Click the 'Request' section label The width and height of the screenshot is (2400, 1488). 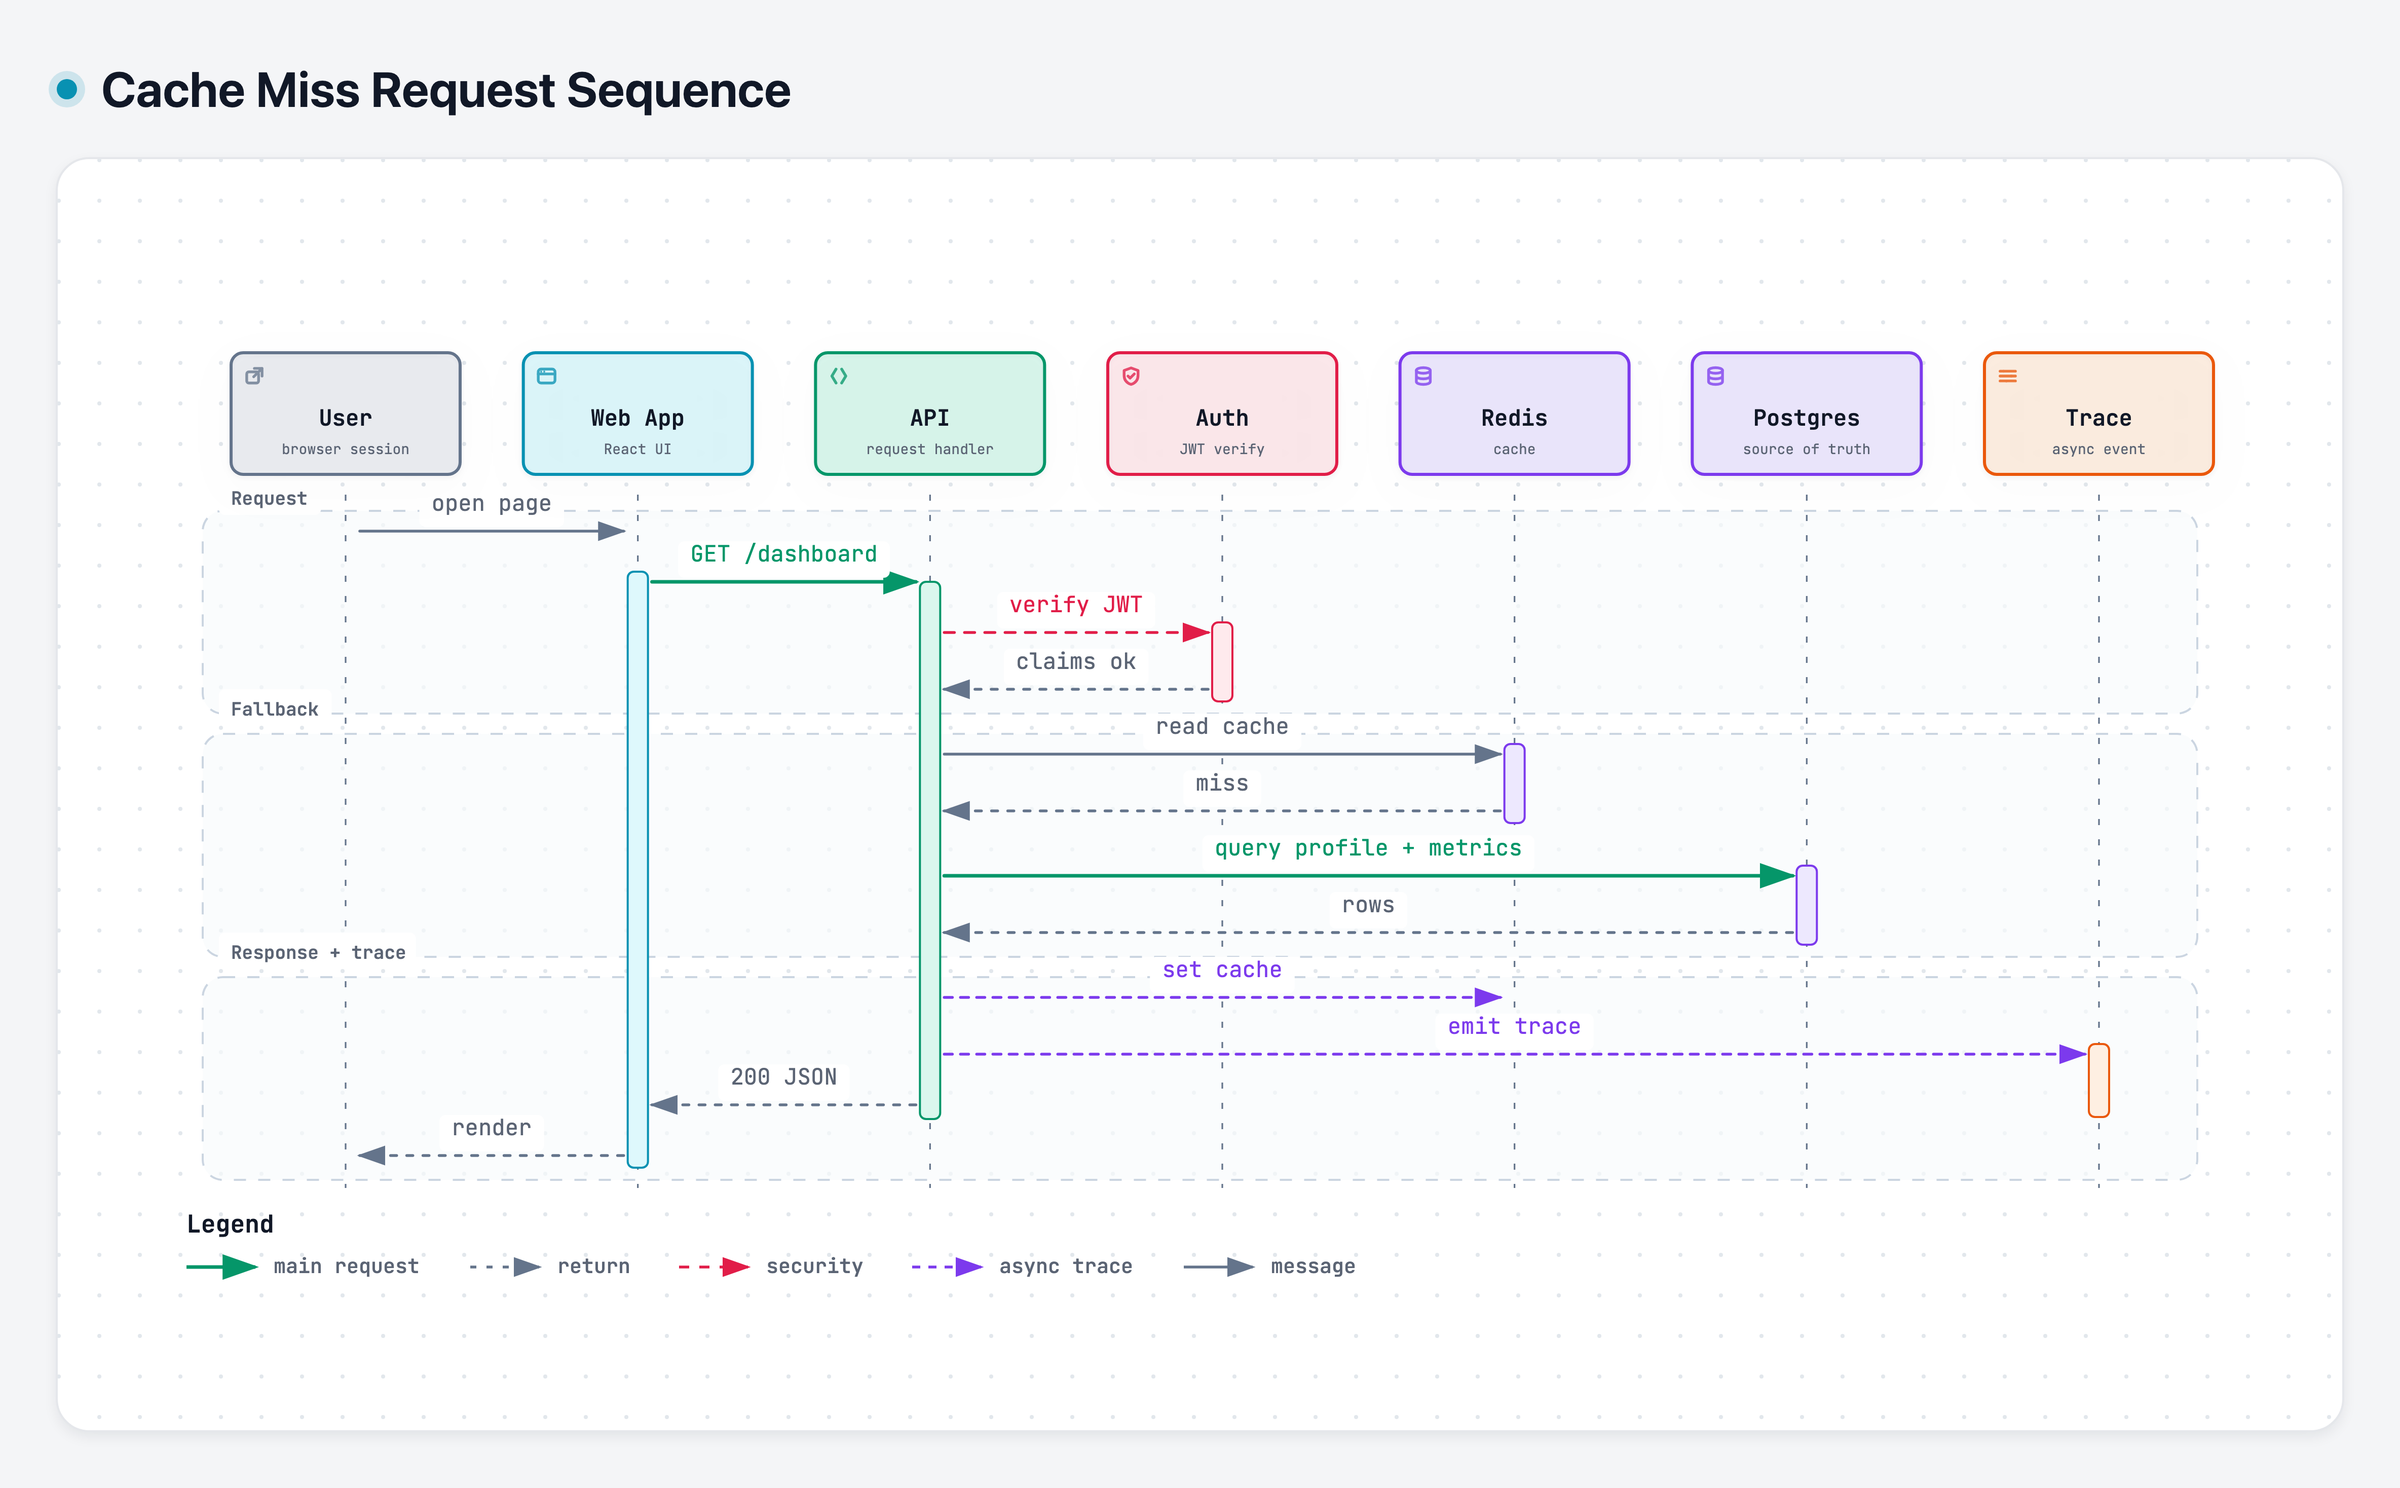pyautogui.click(x=269, y=498)
